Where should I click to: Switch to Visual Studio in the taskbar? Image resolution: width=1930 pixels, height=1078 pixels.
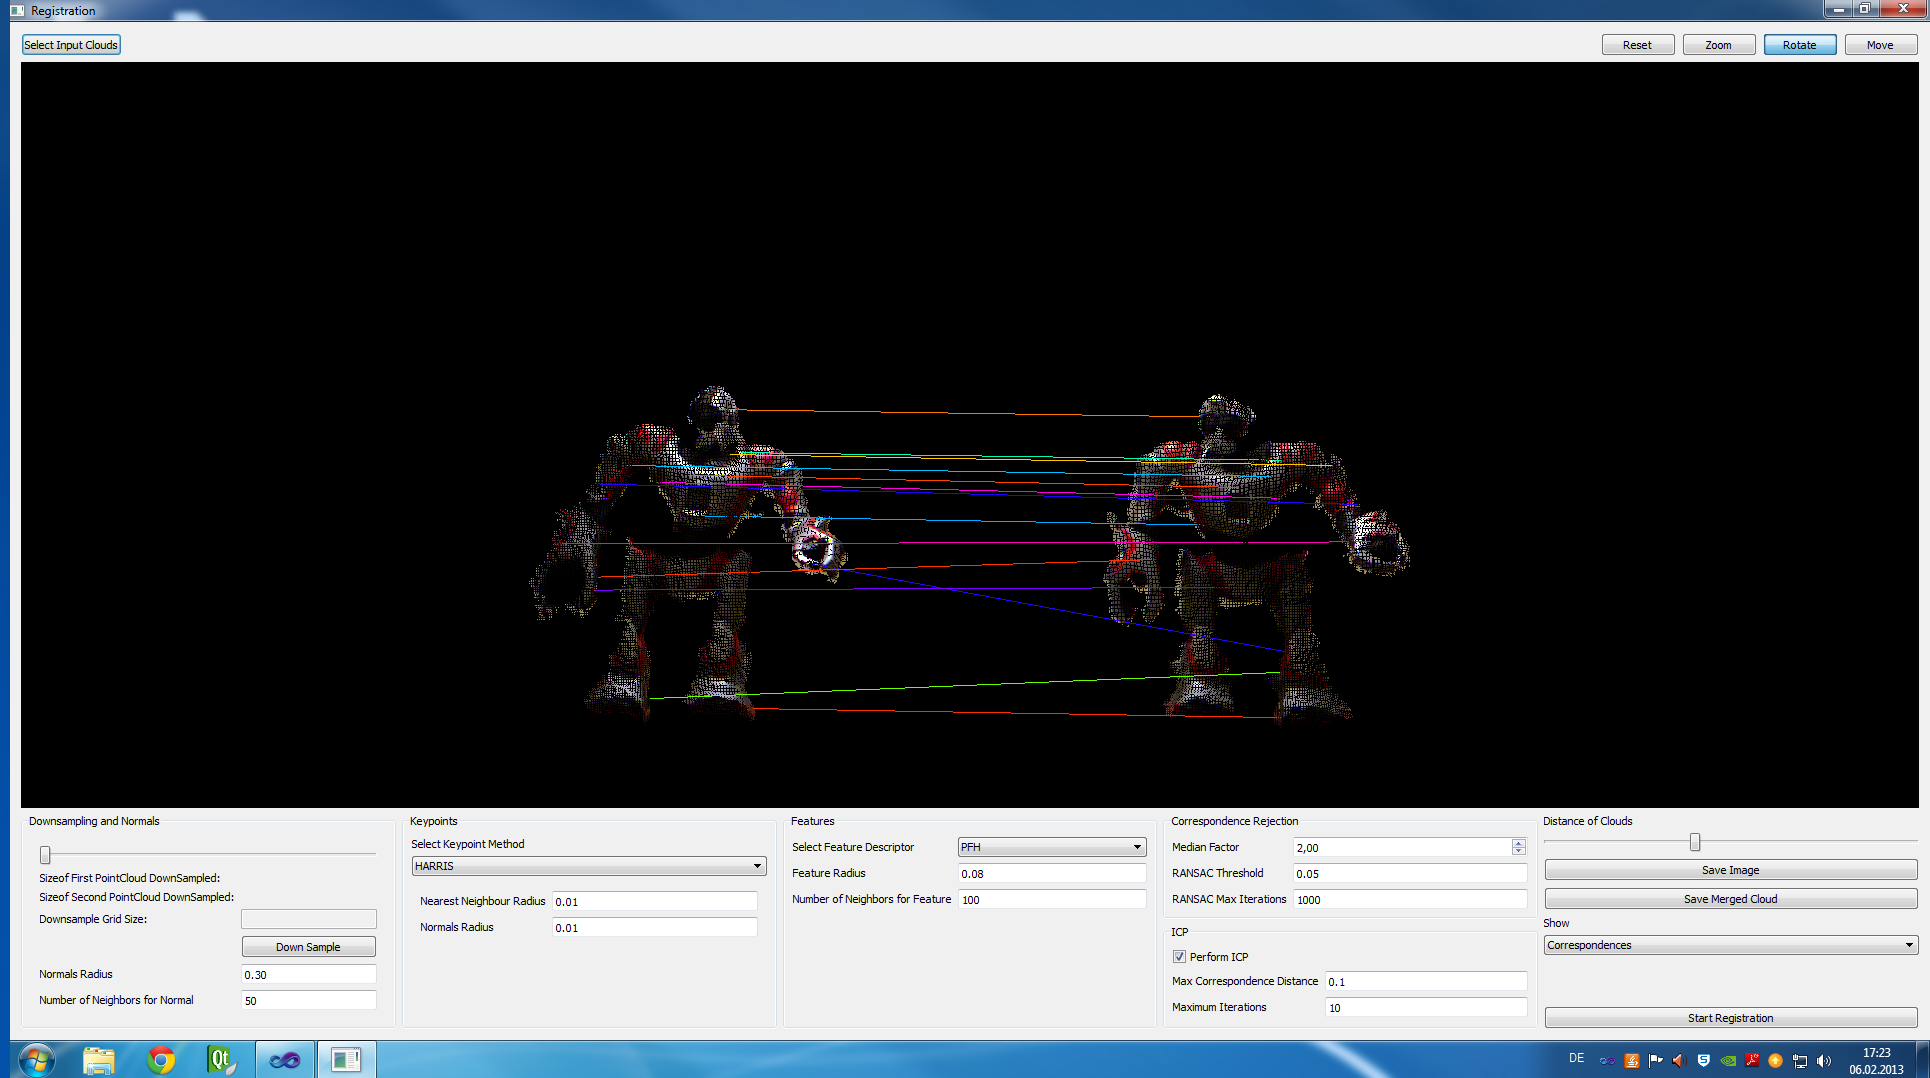coord(285,1059)
